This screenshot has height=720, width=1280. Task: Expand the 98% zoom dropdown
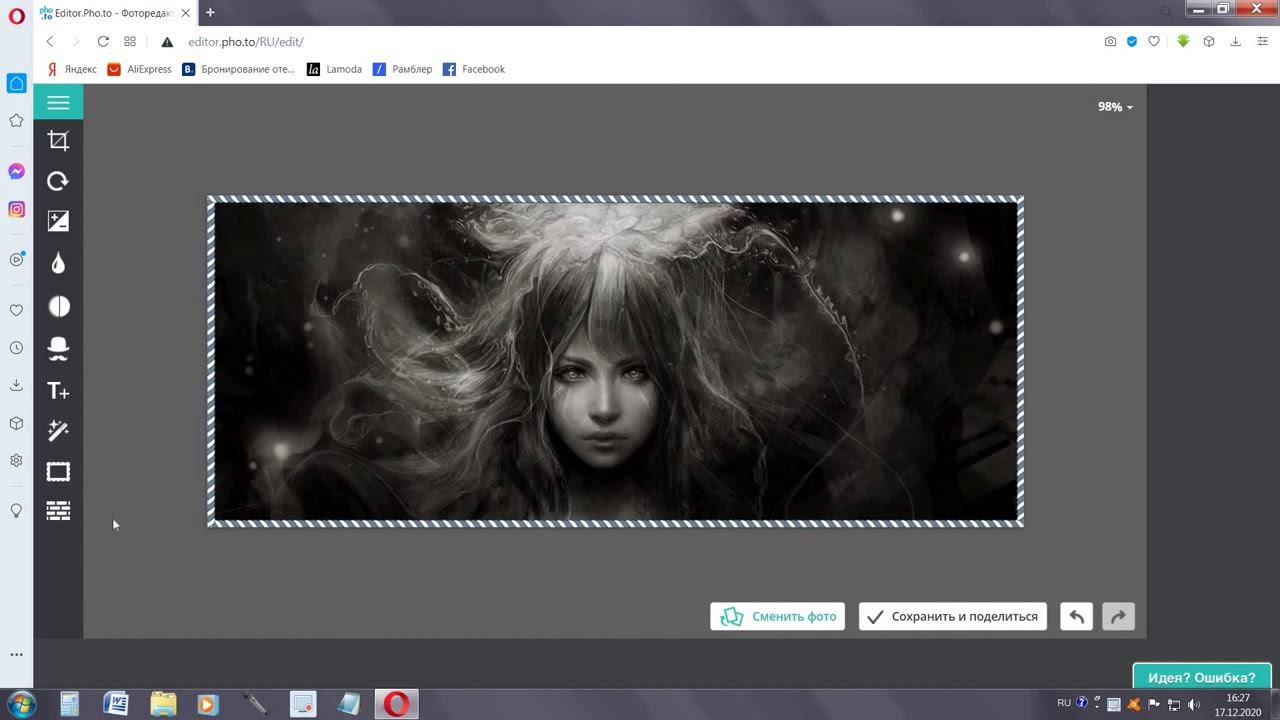pos(1115,107)
